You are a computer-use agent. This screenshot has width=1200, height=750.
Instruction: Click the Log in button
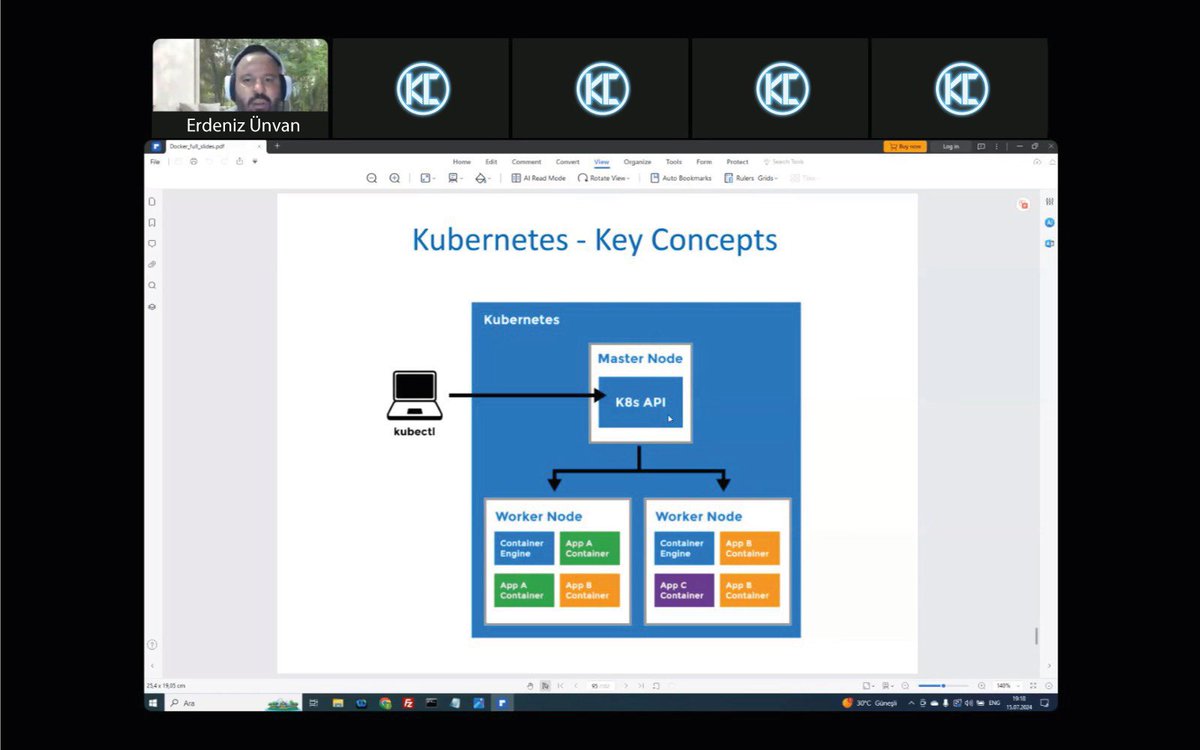click(950, 146)
